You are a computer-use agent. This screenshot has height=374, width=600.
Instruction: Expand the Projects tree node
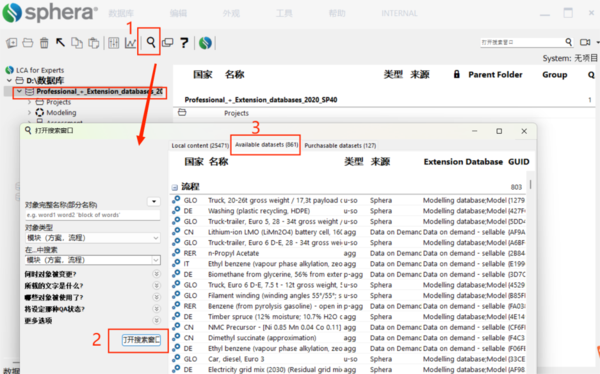tap(29, 102)
